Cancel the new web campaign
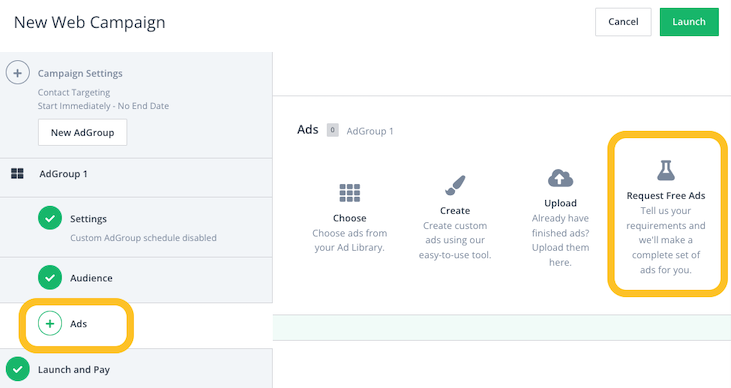The height and width of the screenshot is (388, 731). (x=623, y=22)
